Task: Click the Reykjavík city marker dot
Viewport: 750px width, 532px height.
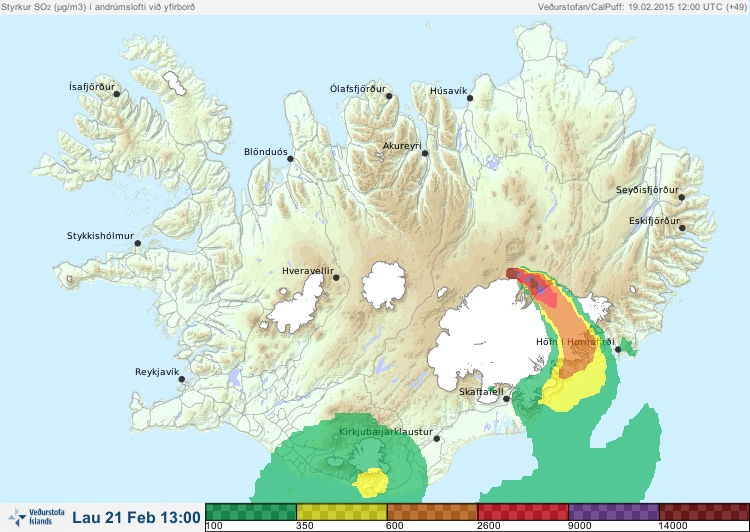Action: (x=182, y=379)
